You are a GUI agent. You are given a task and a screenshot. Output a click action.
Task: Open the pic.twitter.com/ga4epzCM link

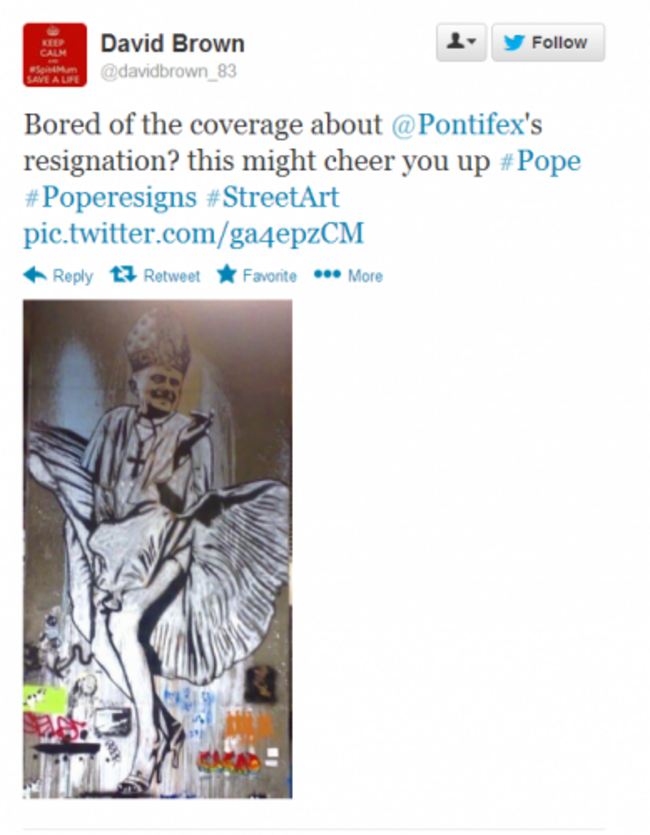click(x=194, y=234)
